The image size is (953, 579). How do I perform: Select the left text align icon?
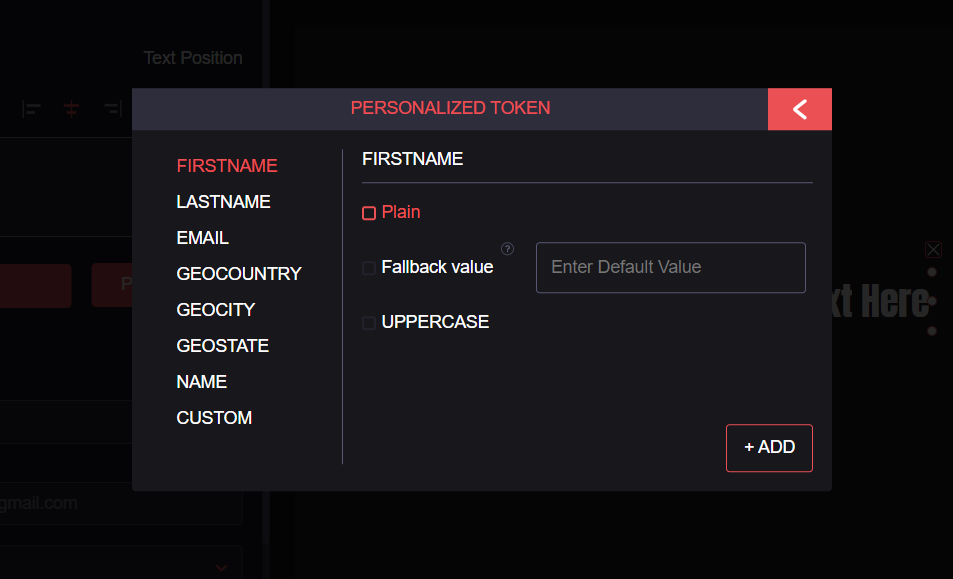click(x=31, y=109)
